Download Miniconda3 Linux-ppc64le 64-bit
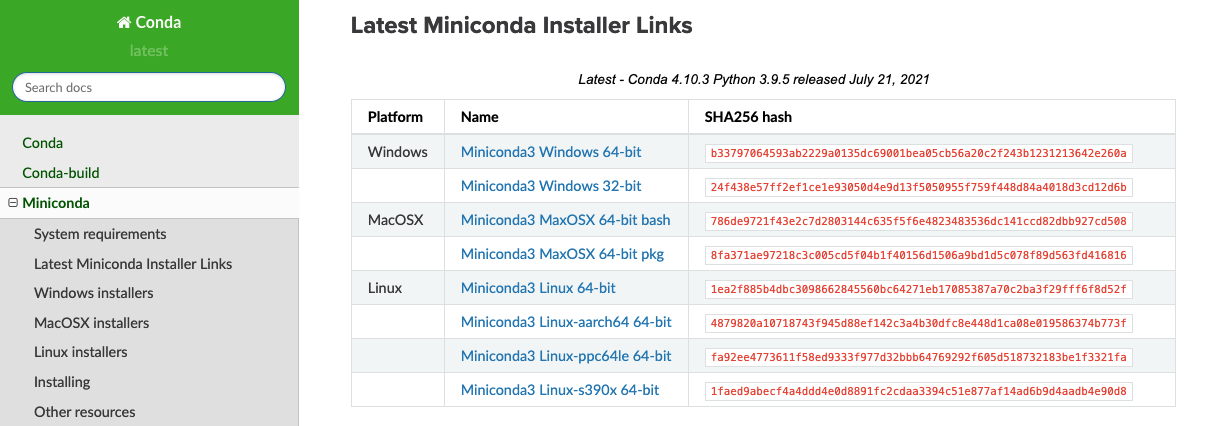1219x426 pixels. point(566,356)
